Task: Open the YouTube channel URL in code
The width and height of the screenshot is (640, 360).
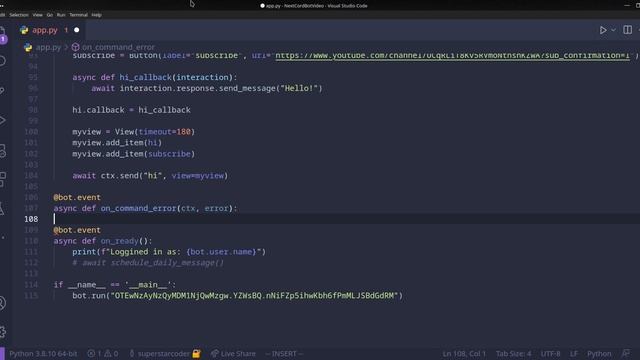Action: tap(452, 56)
